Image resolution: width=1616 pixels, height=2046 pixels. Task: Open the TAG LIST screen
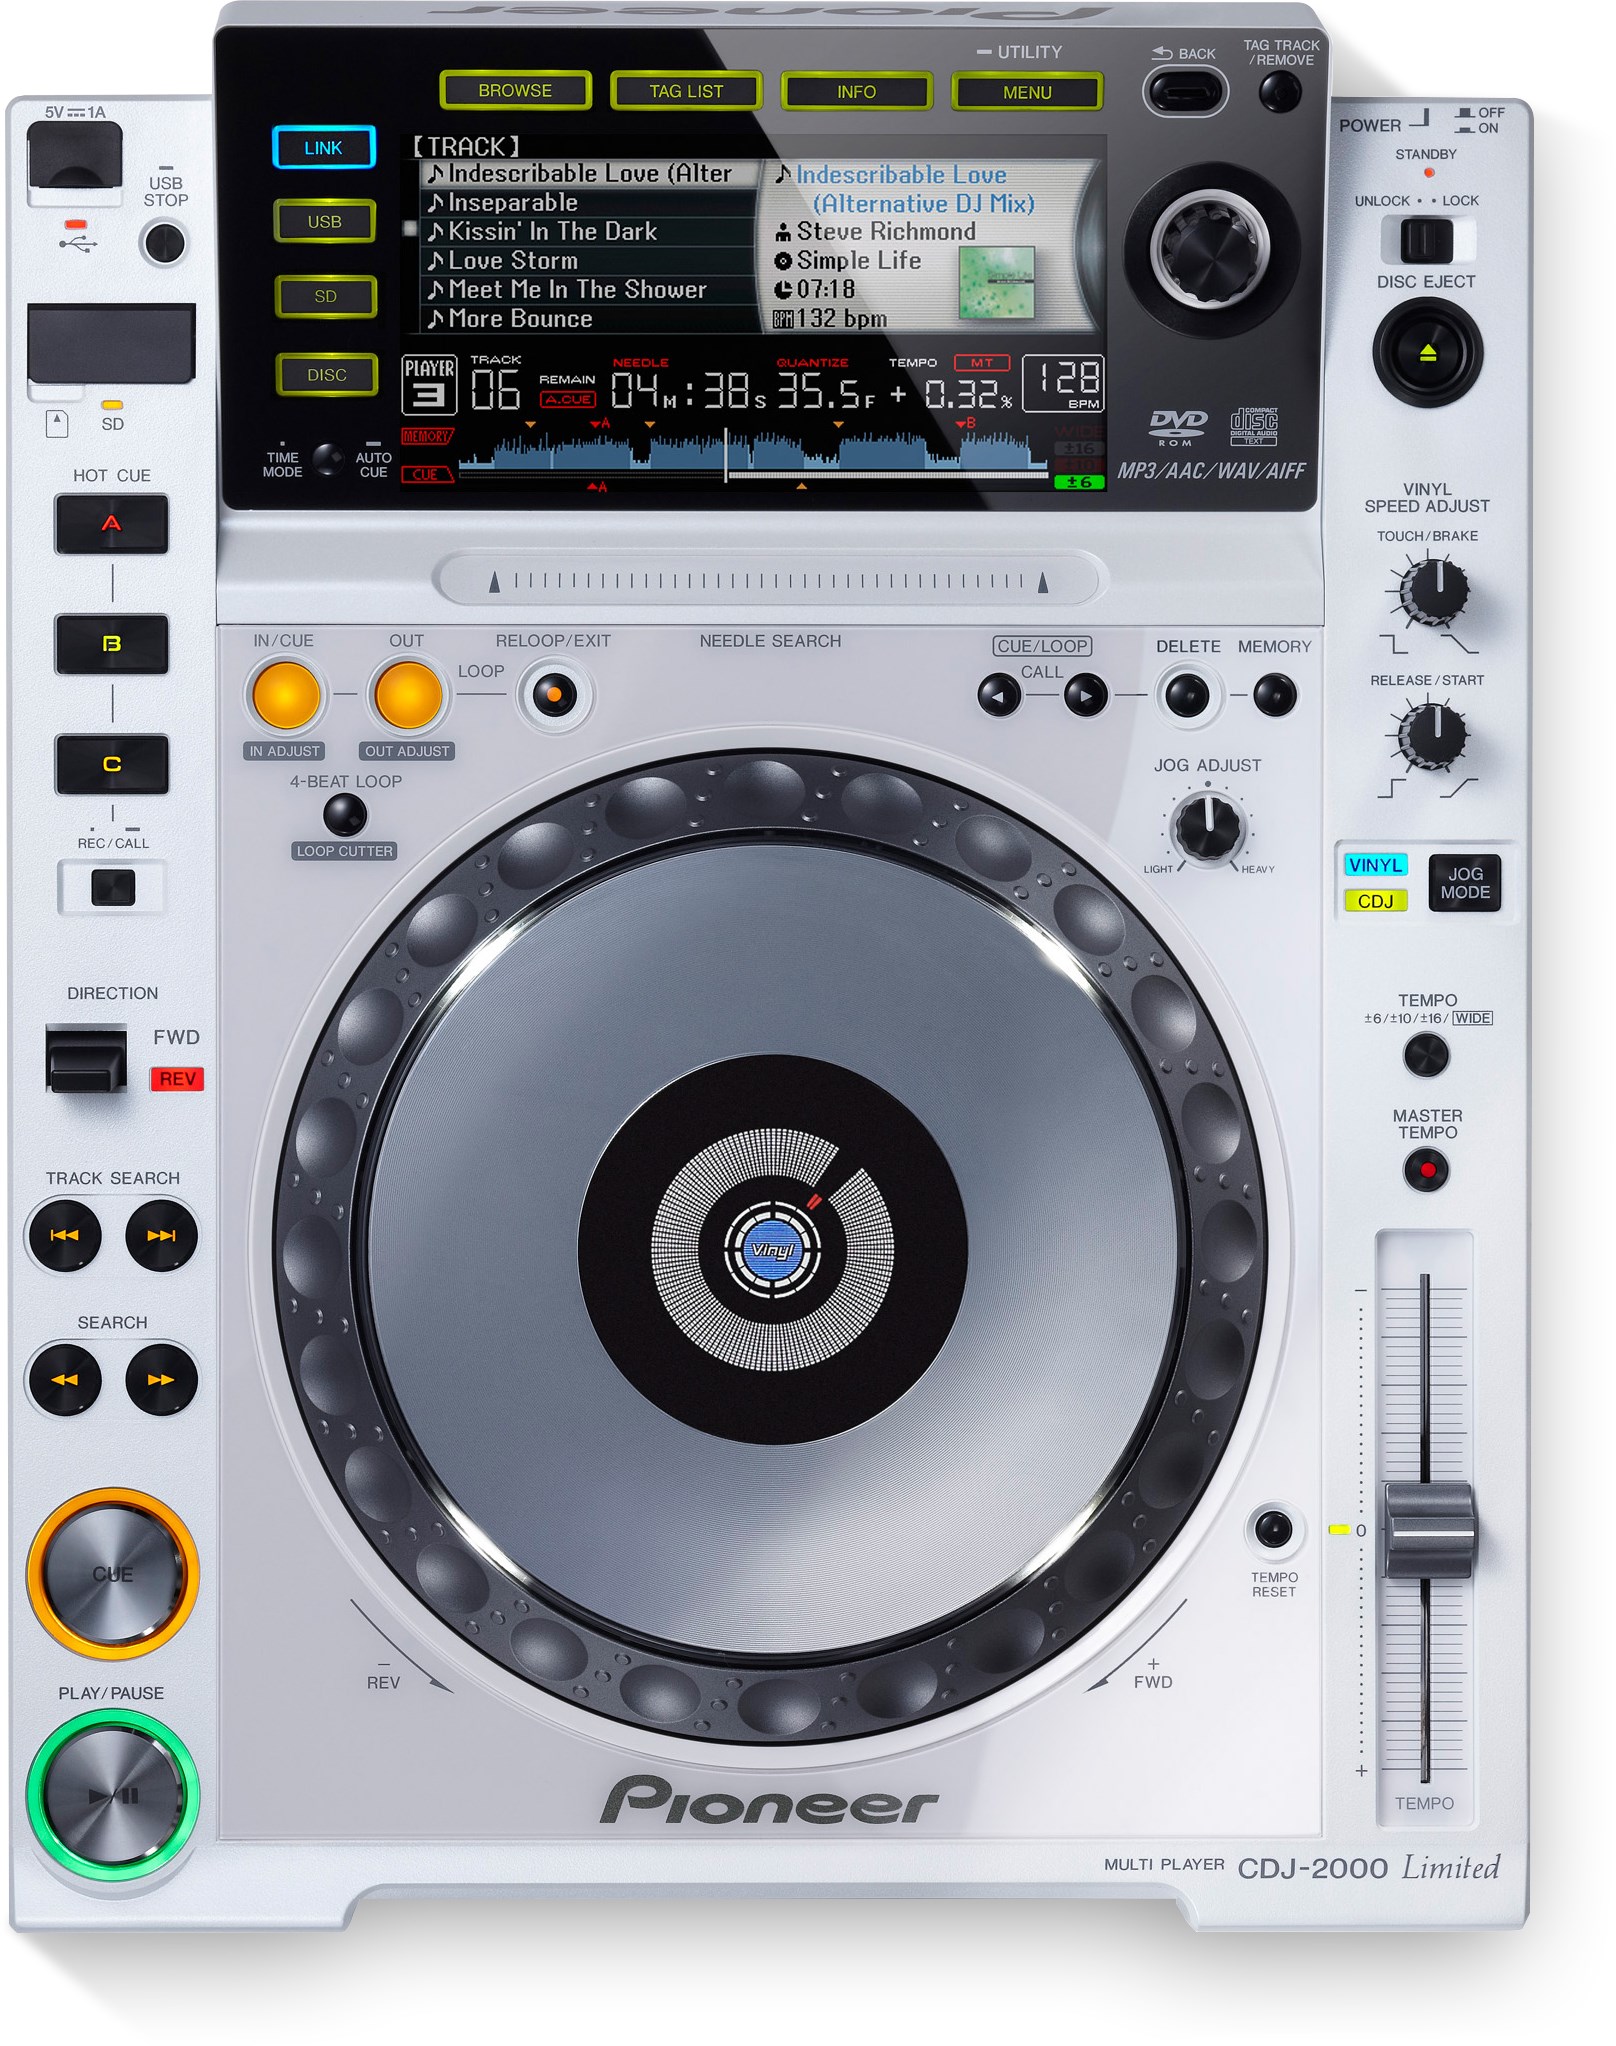(686, 92)
